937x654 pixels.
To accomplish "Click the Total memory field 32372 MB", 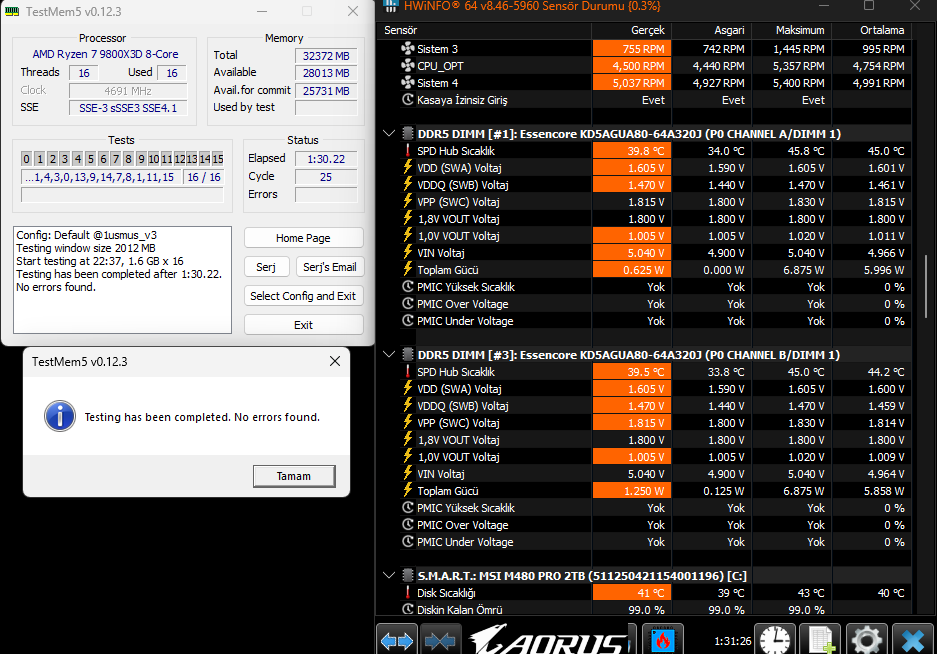I will pos(326,56).
